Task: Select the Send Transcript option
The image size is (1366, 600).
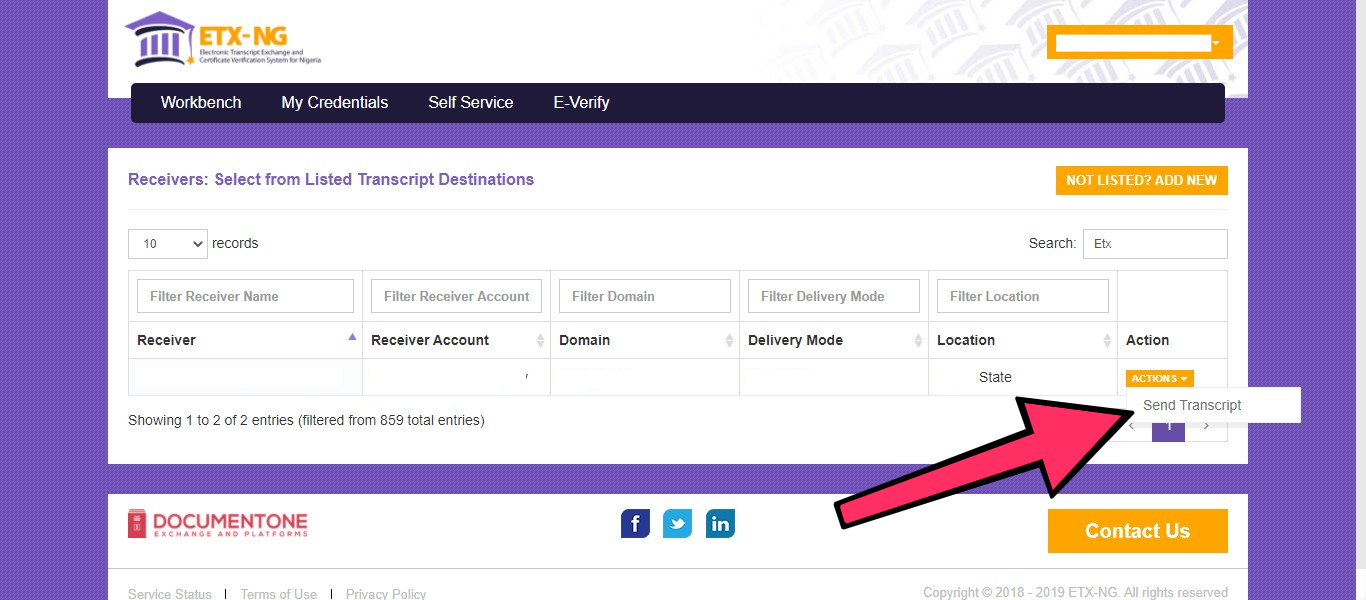Action: [1191, 405]
